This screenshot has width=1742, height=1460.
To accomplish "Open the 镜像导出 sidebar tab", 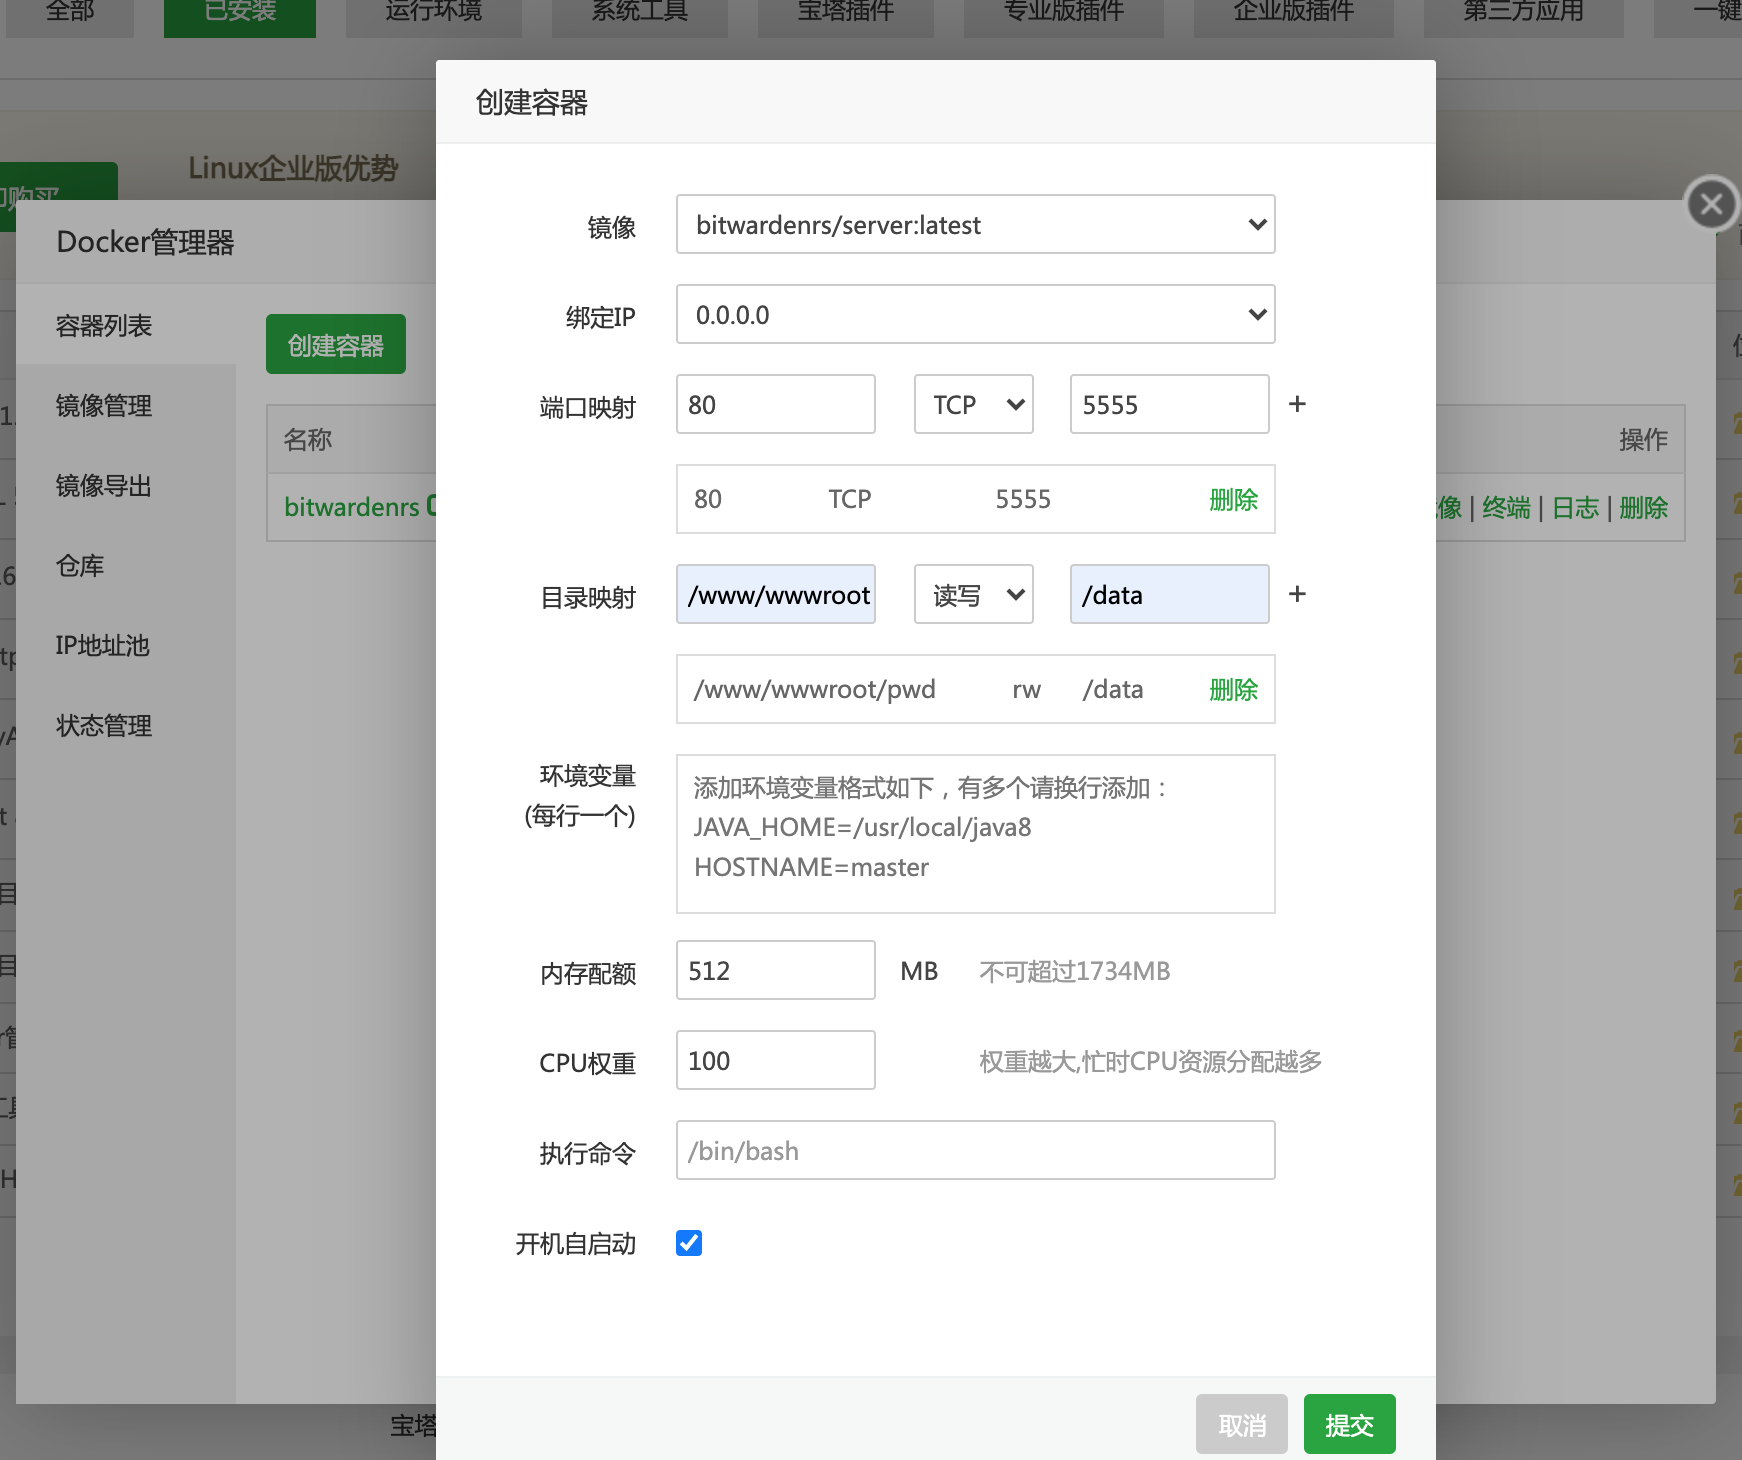I will [x=126, y=485].
